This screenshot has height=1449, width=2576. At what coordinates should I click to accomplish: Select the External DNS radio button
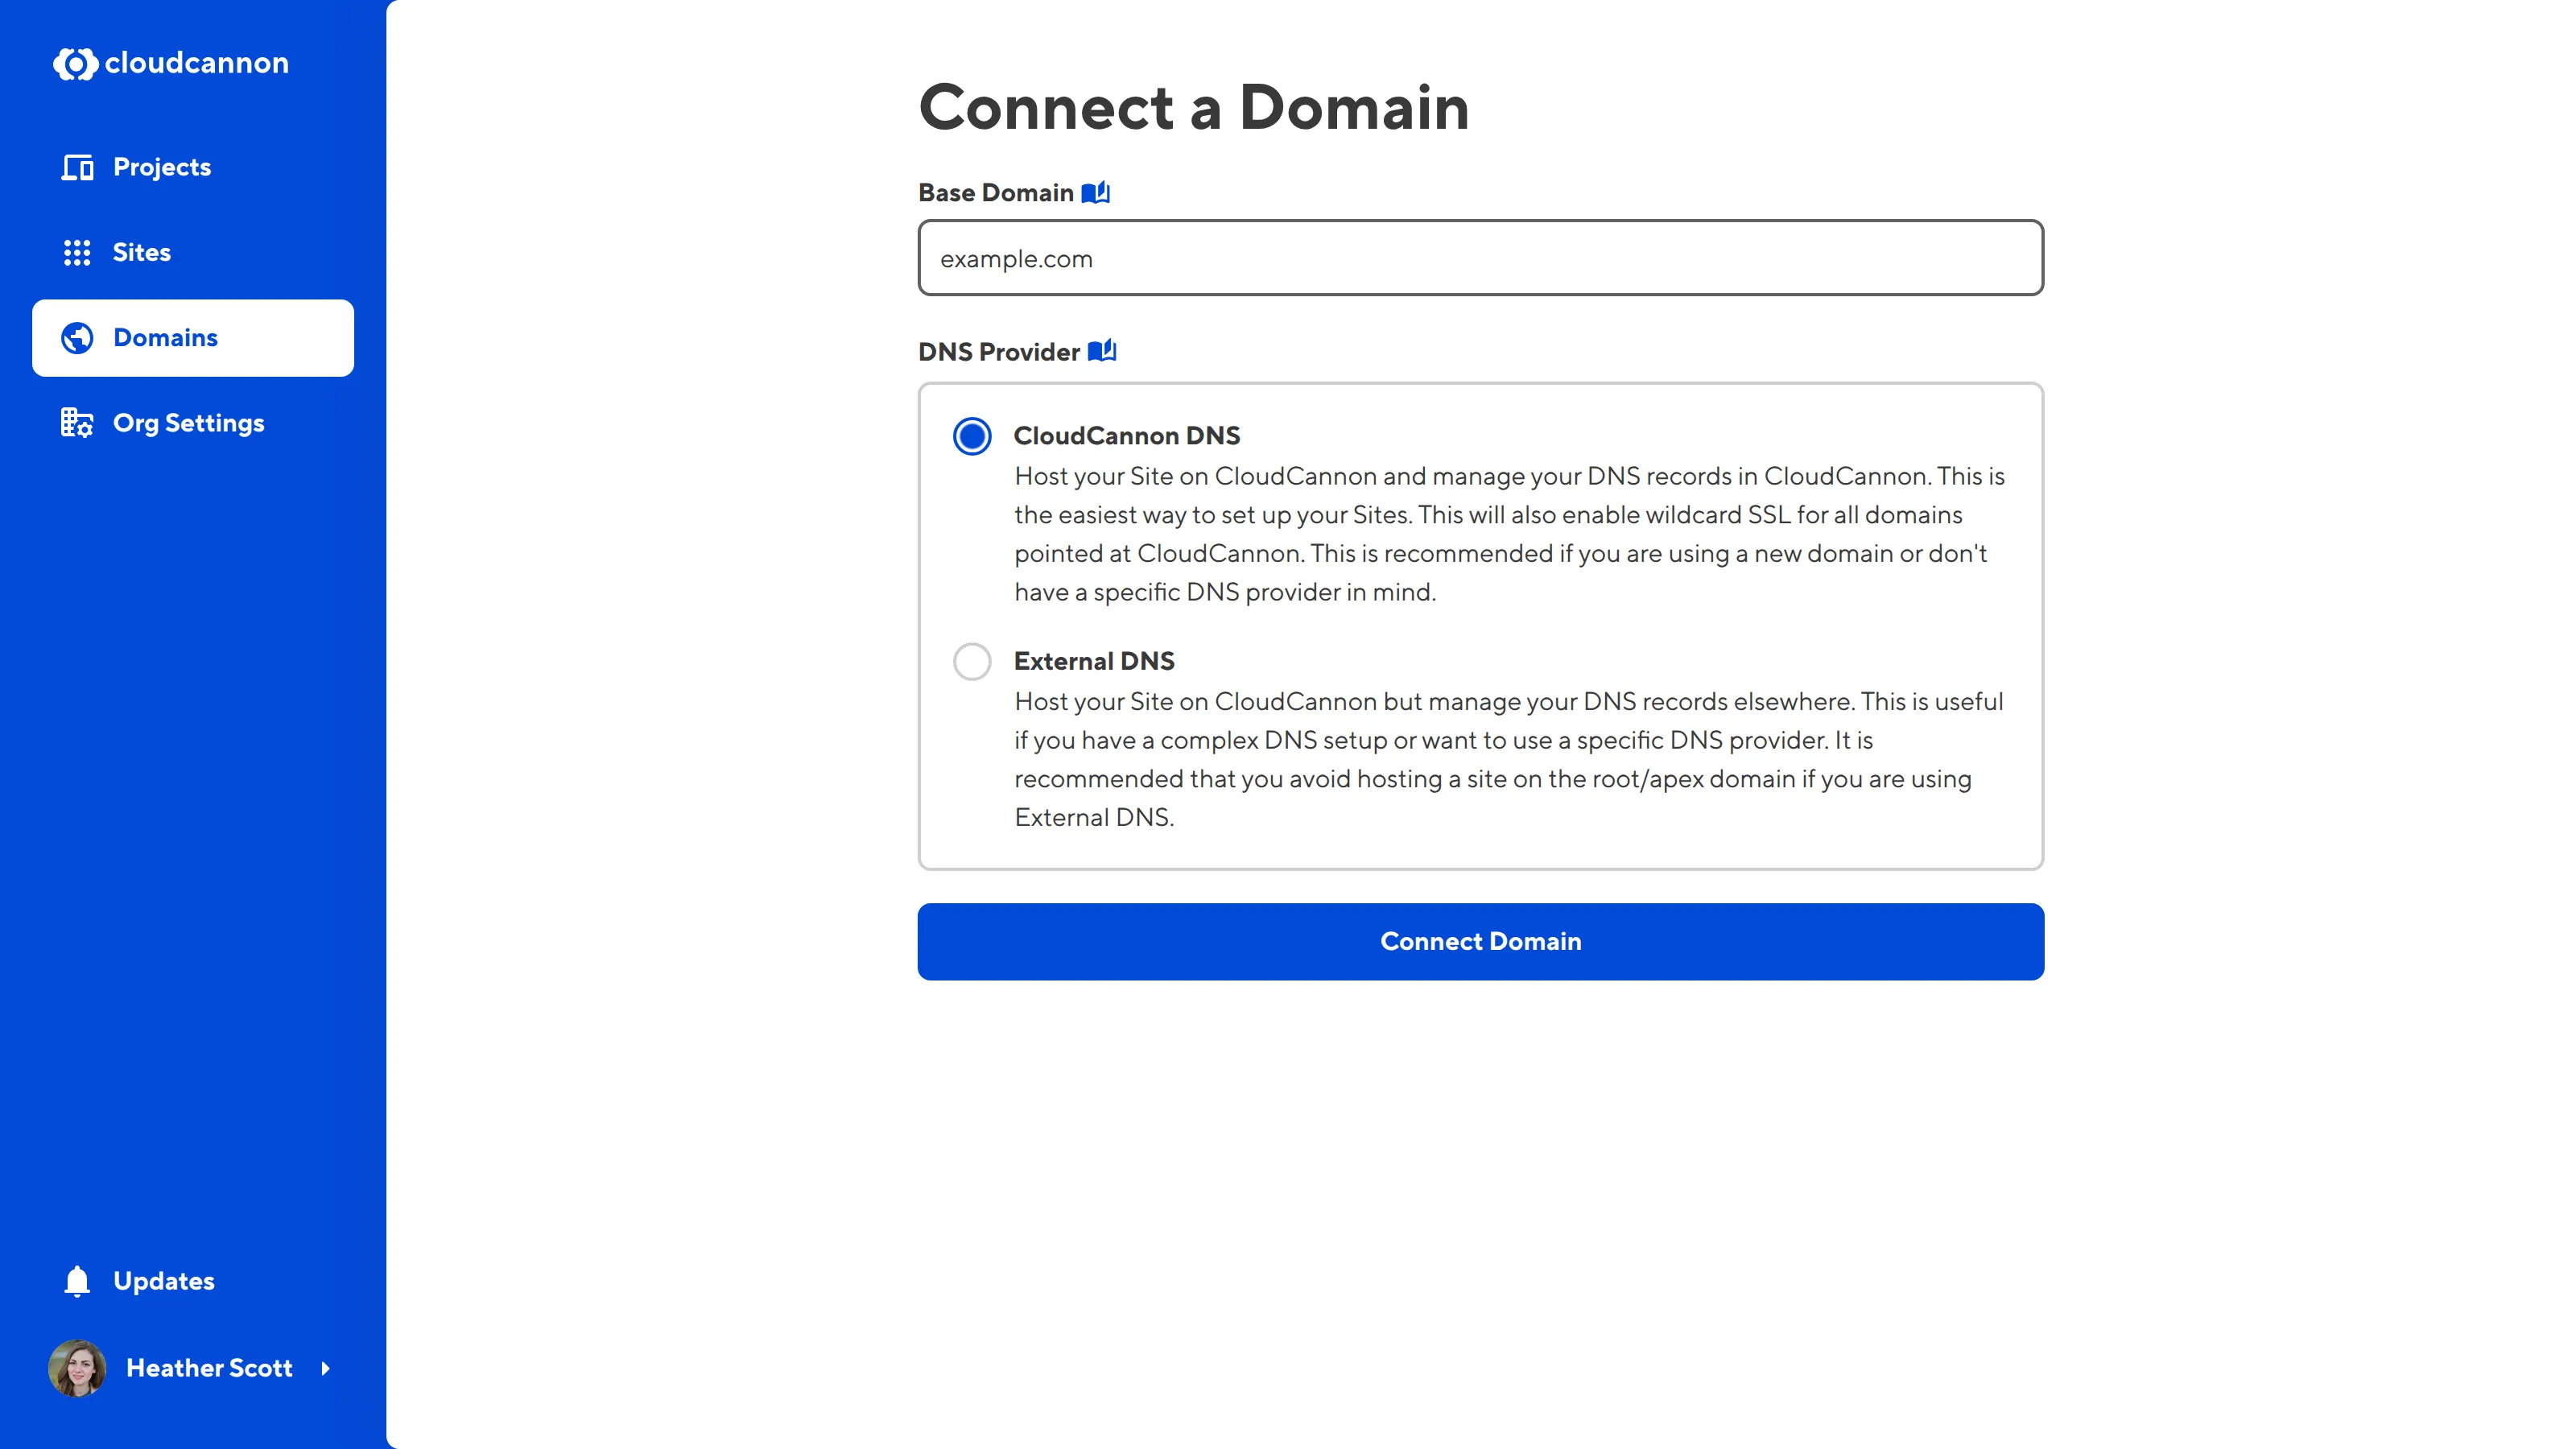pyautogui.click(x=972, y=661)
